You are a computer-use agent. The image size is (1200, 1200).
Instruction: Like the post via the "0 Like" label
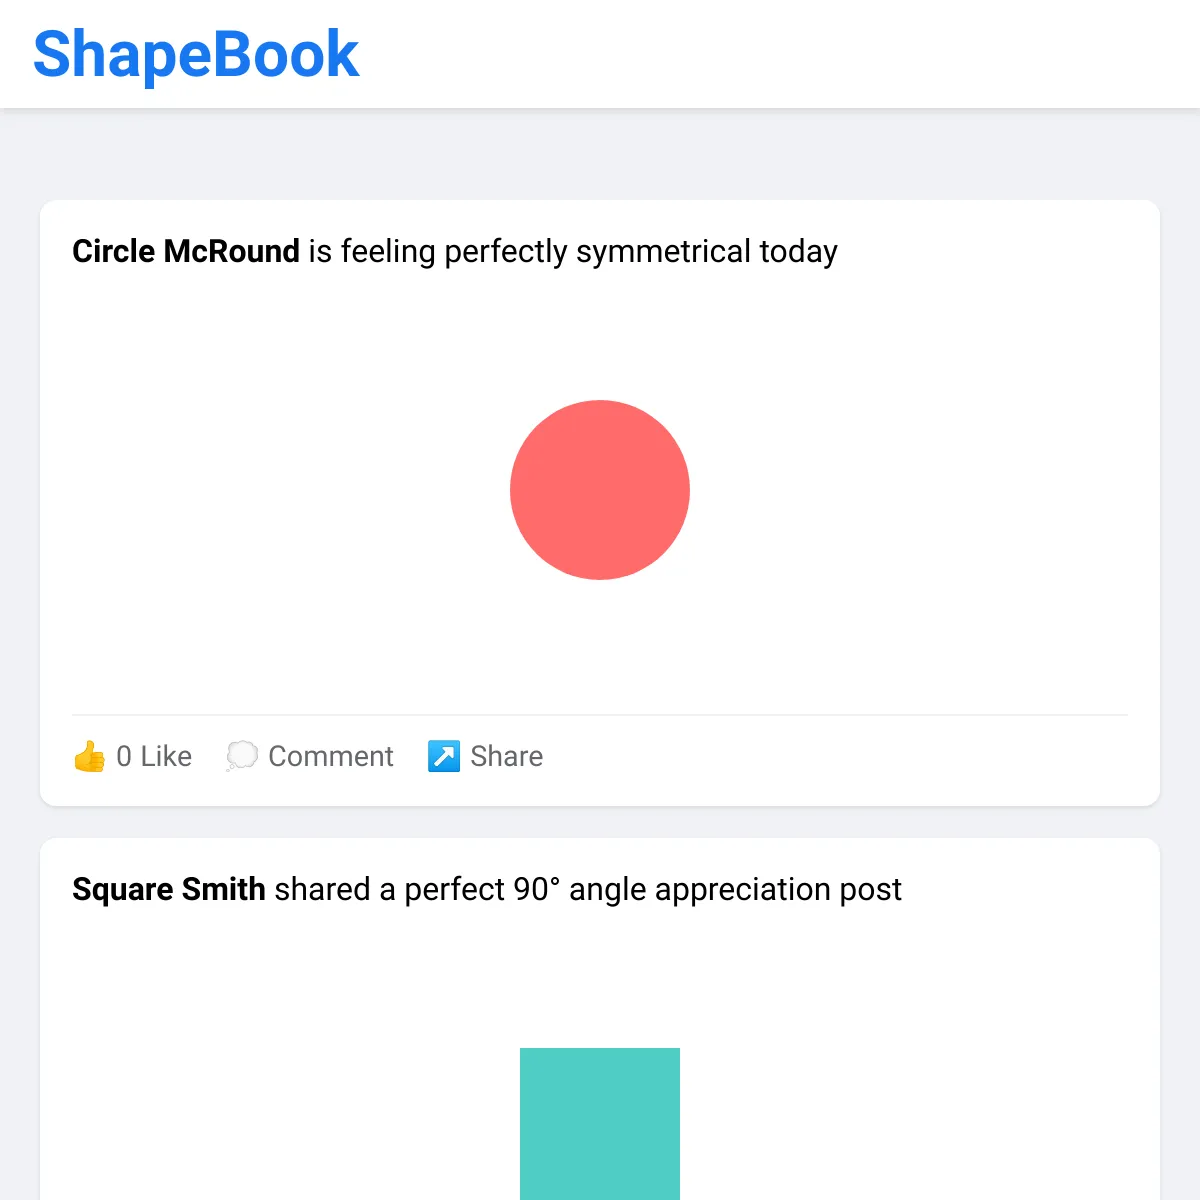click(x=154, y=757)
